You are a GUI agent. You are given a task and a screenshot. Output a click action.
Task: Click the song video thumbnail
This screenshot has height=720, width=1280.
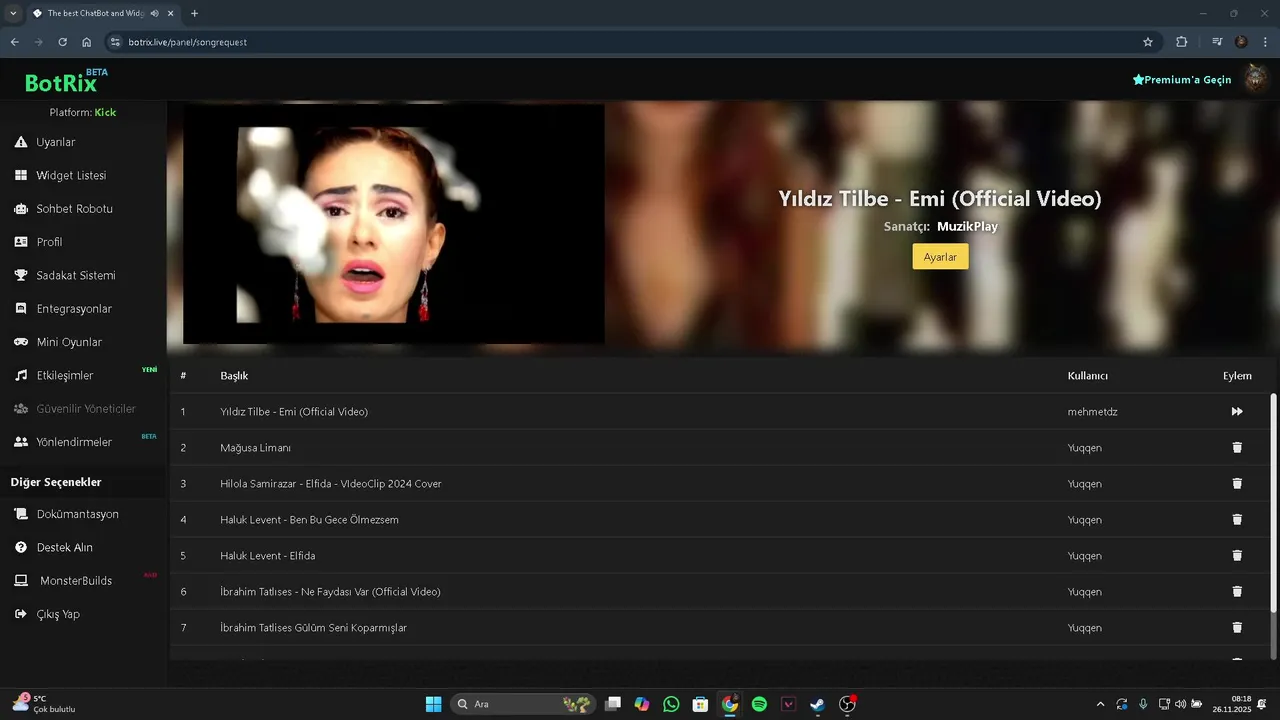click(394, 224)
